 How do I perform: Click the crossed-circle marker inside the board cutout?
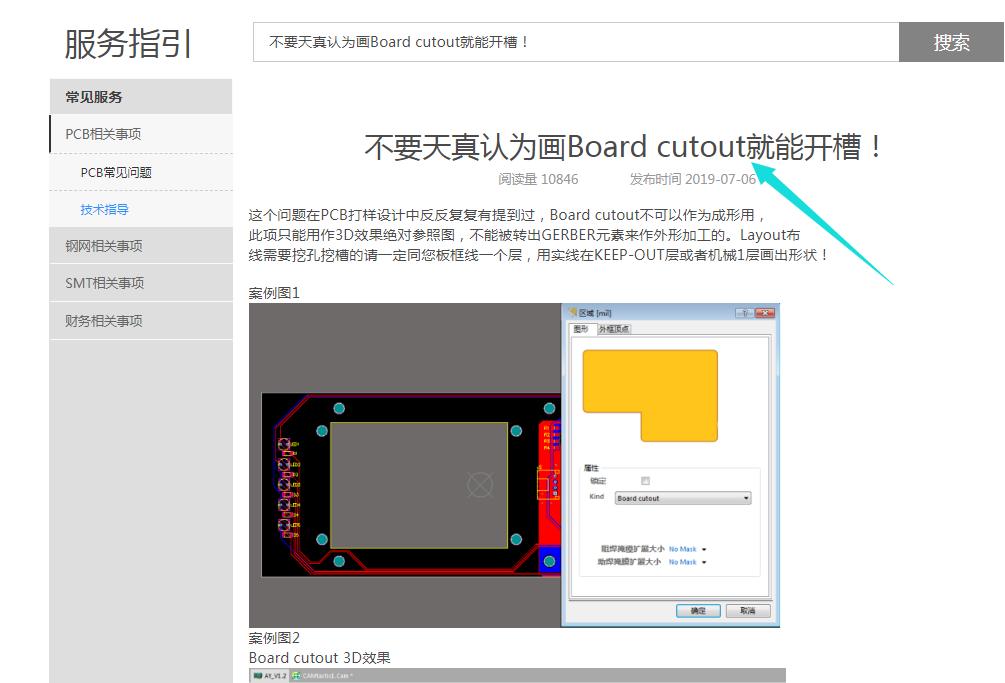[x=481, y=485]
